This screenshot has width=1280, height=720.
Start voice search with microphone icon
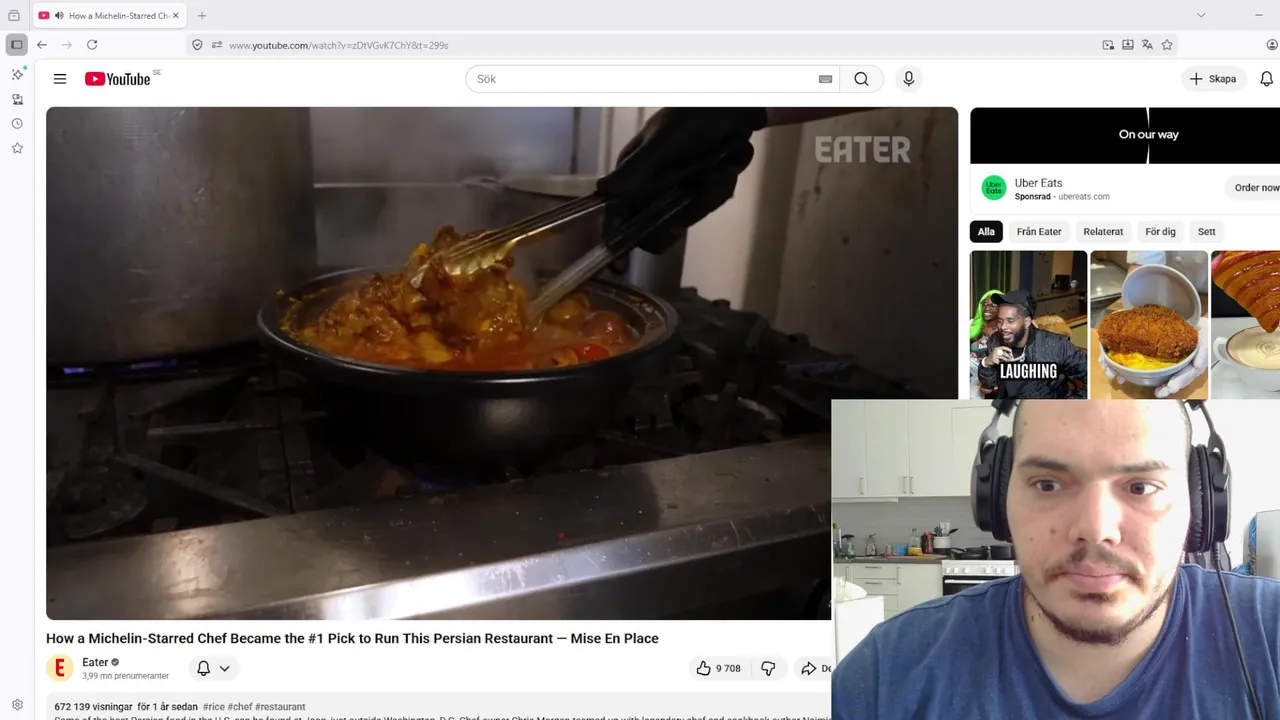pyautogui.click(x=908, y=79)
